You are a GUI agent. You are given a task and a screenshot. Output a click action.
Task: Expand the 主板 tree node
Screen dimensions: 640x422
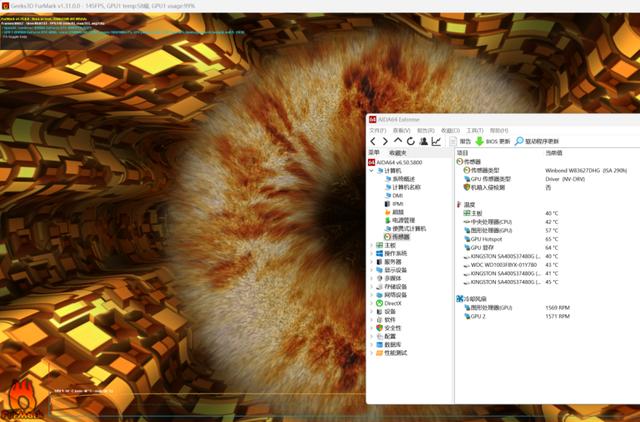pyautogui.click(x=371, y=245)
